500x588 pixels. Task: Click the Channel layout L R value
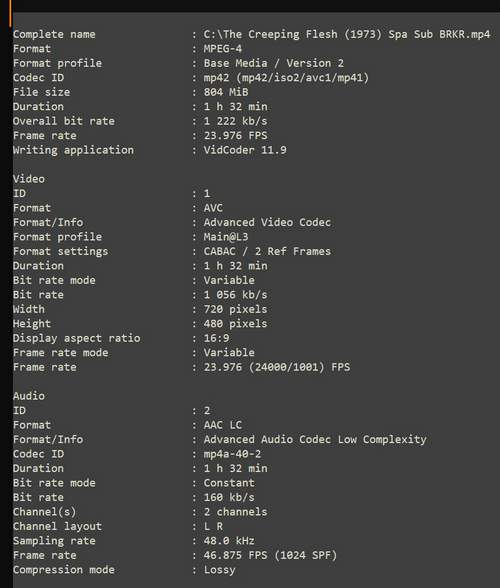(x=213, y=526)
